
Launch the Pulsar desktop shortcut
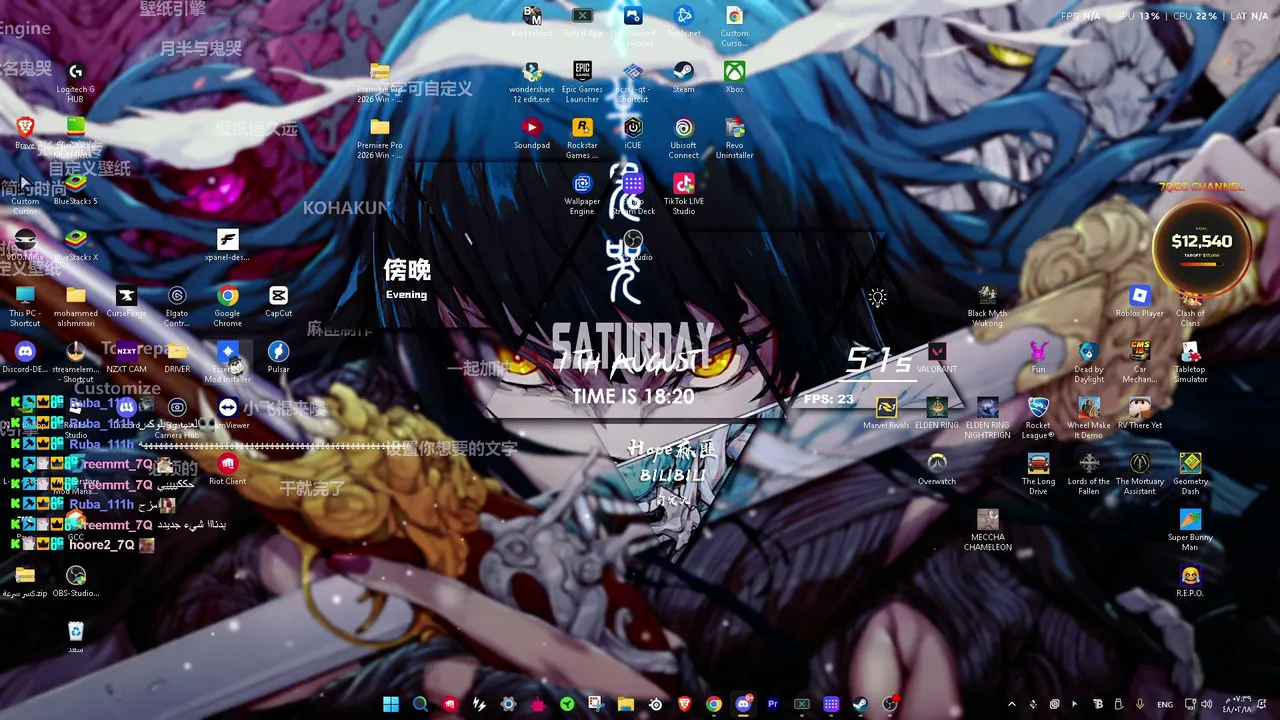point(278,357)
